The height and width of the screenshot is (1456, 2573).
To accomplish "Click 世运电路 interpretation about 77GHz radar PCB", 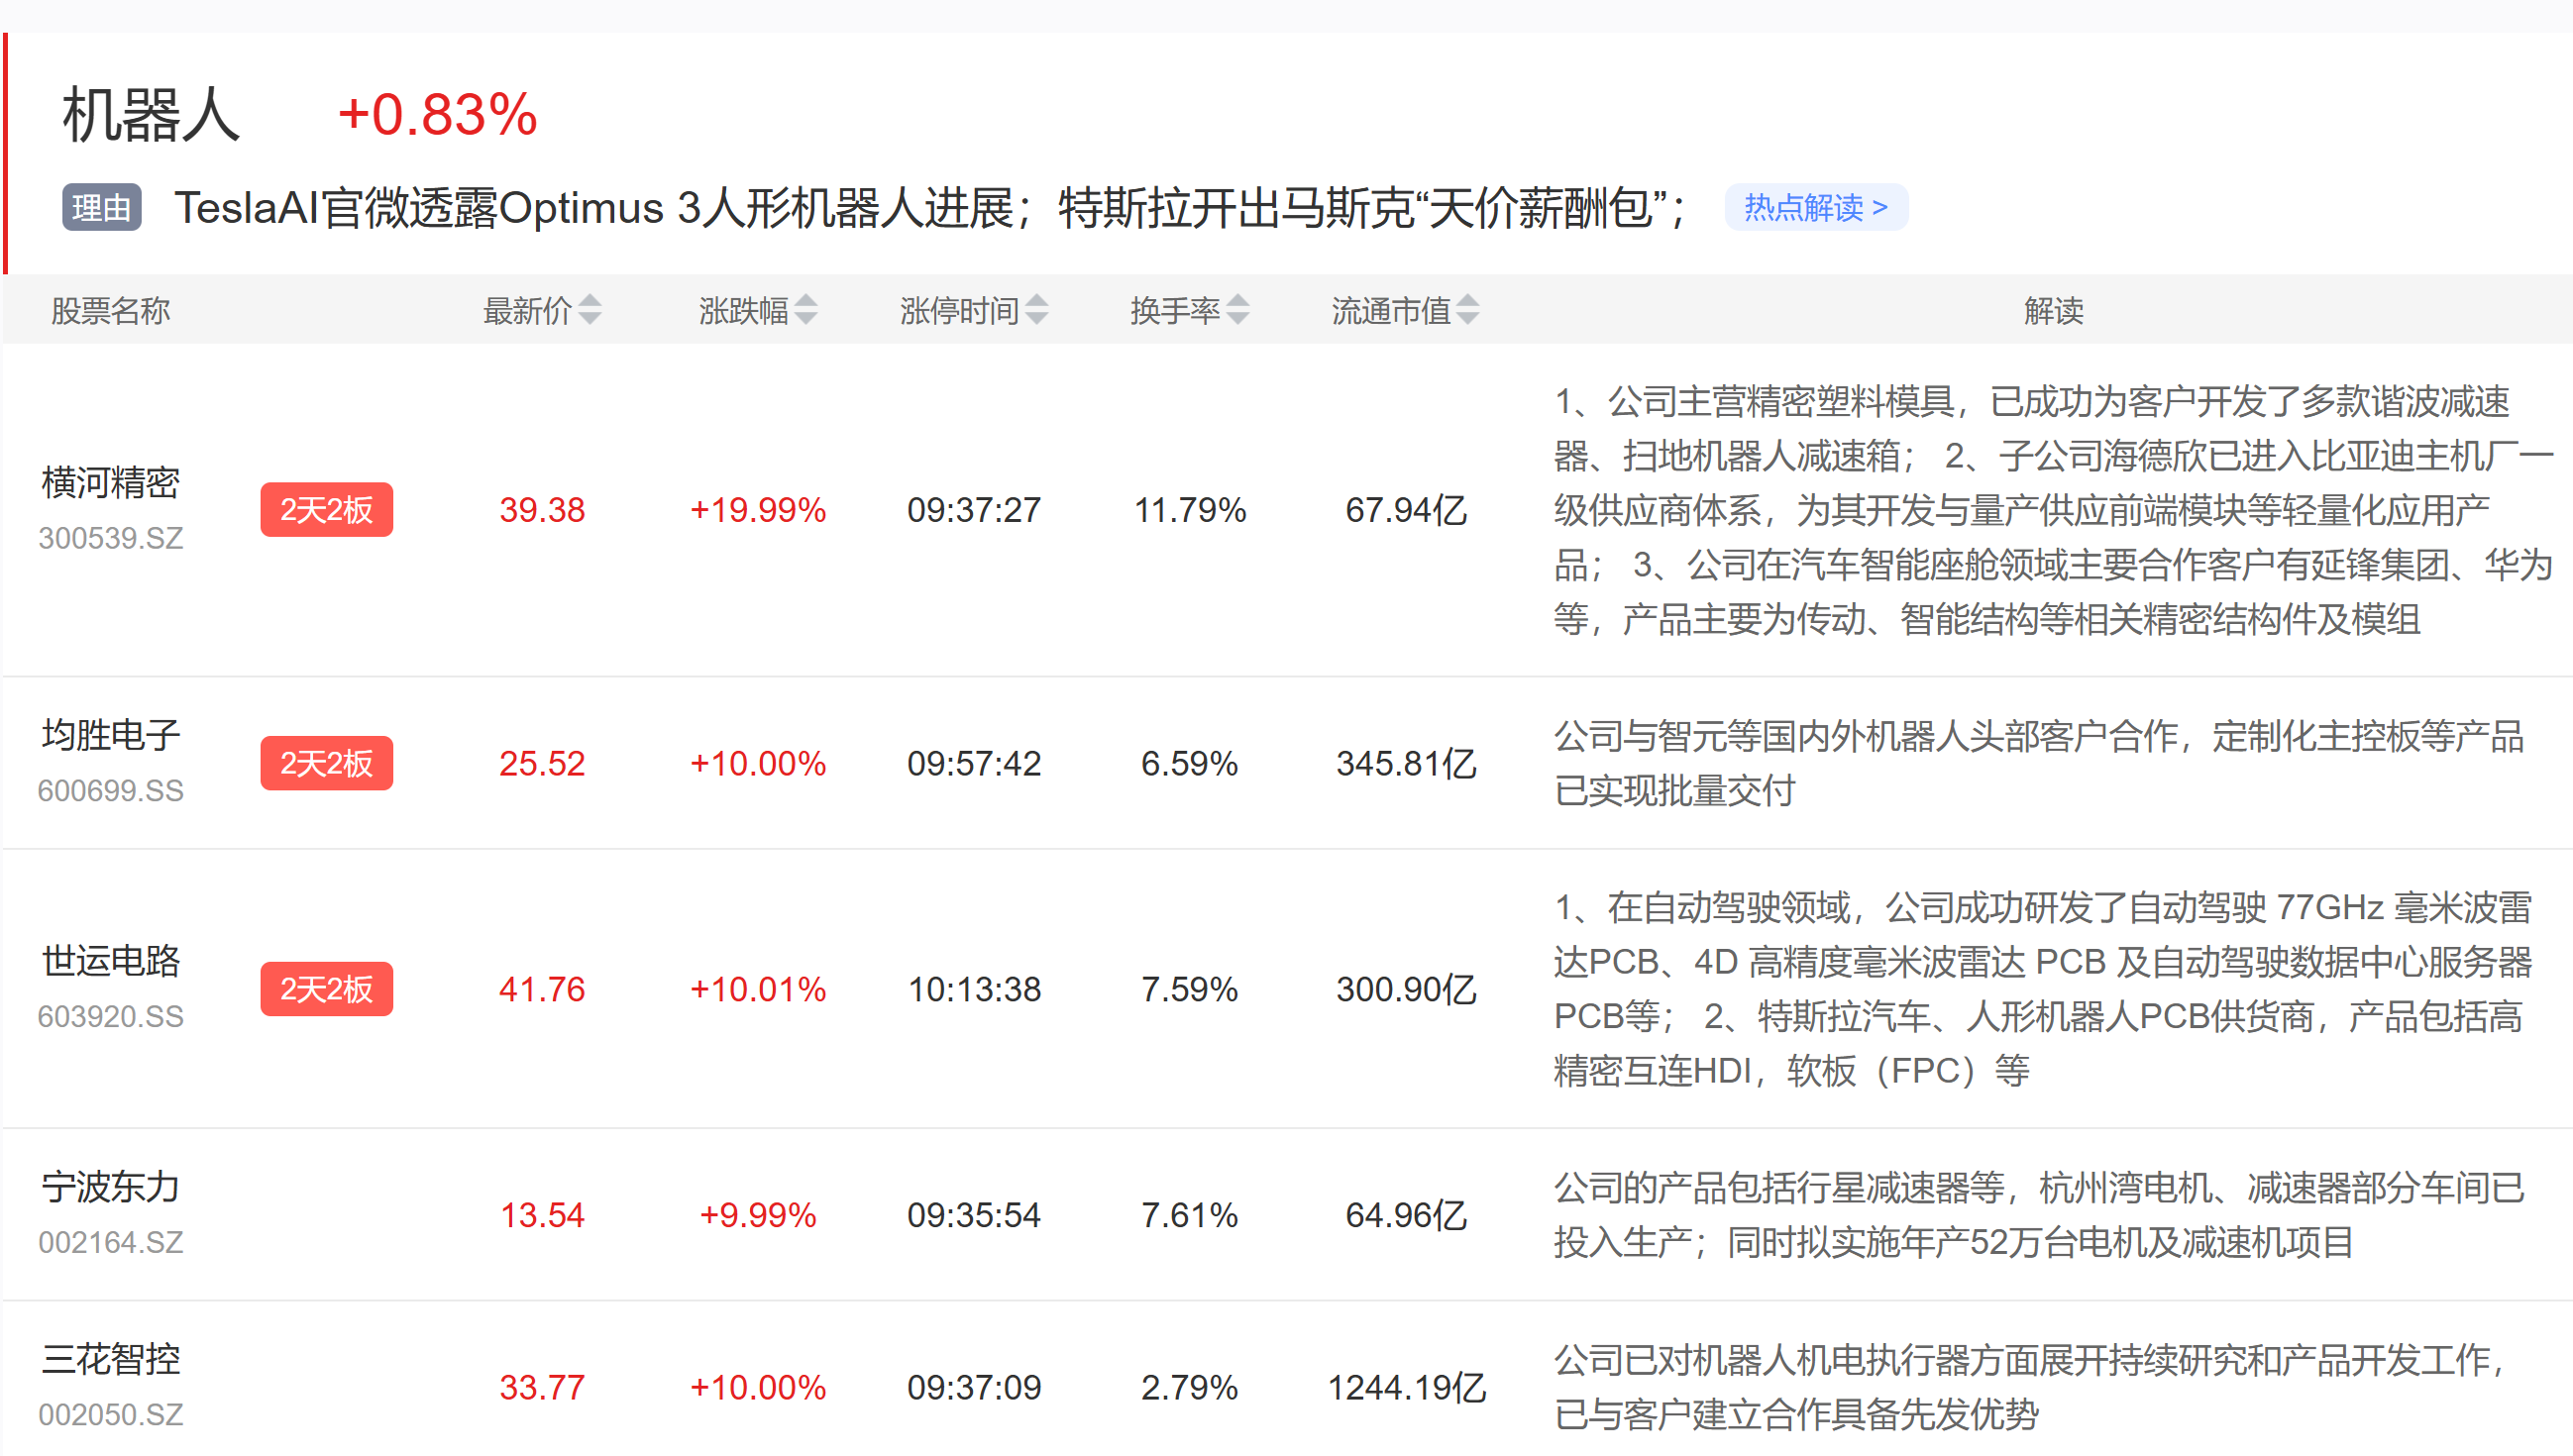I will click(x=2043, y=989).
